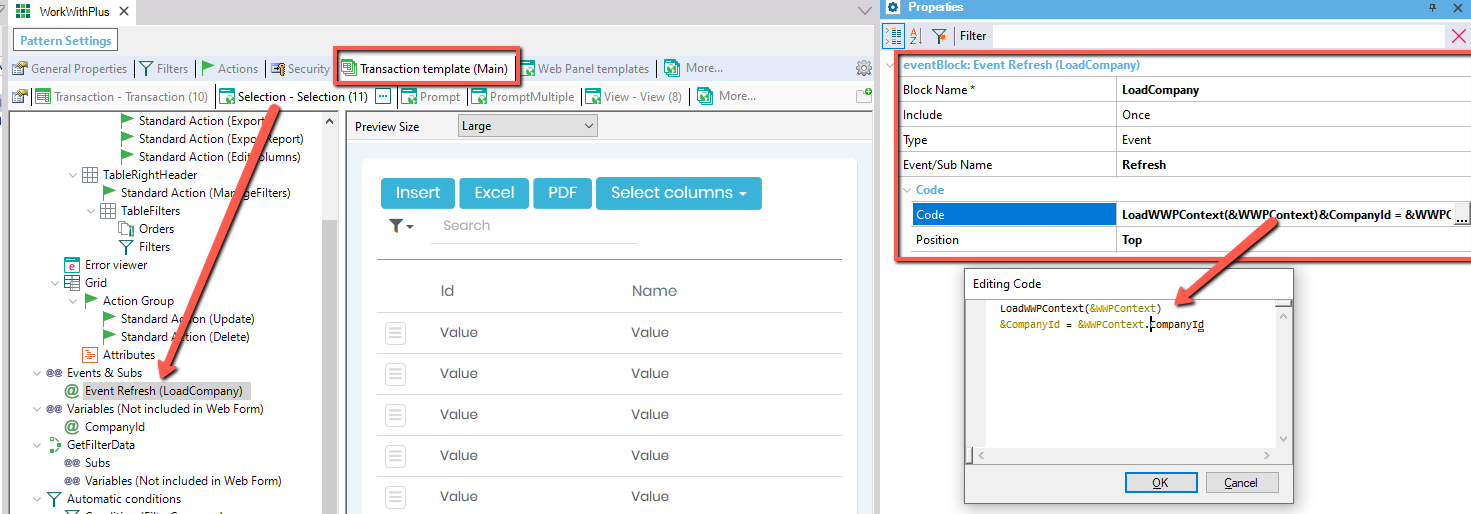This screenshot has height=514, width=1471.
Task: Open the Preview Size dropdown
Action: click(527, 126)
